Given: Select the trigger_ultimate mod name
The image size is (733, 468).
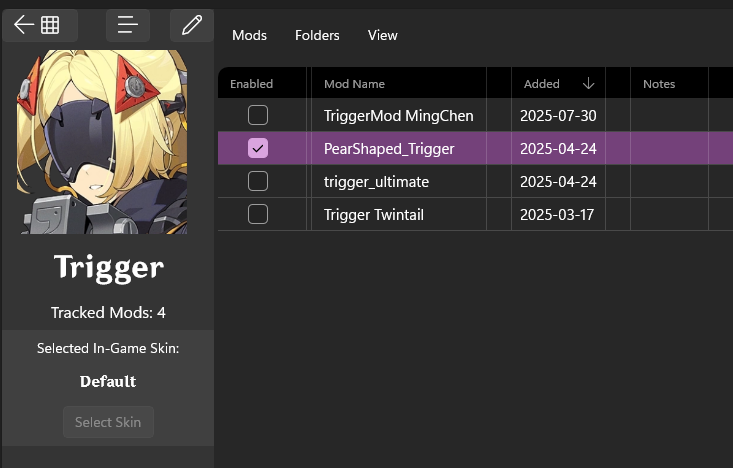Looking at the screenshot, I should click(376, 182).
